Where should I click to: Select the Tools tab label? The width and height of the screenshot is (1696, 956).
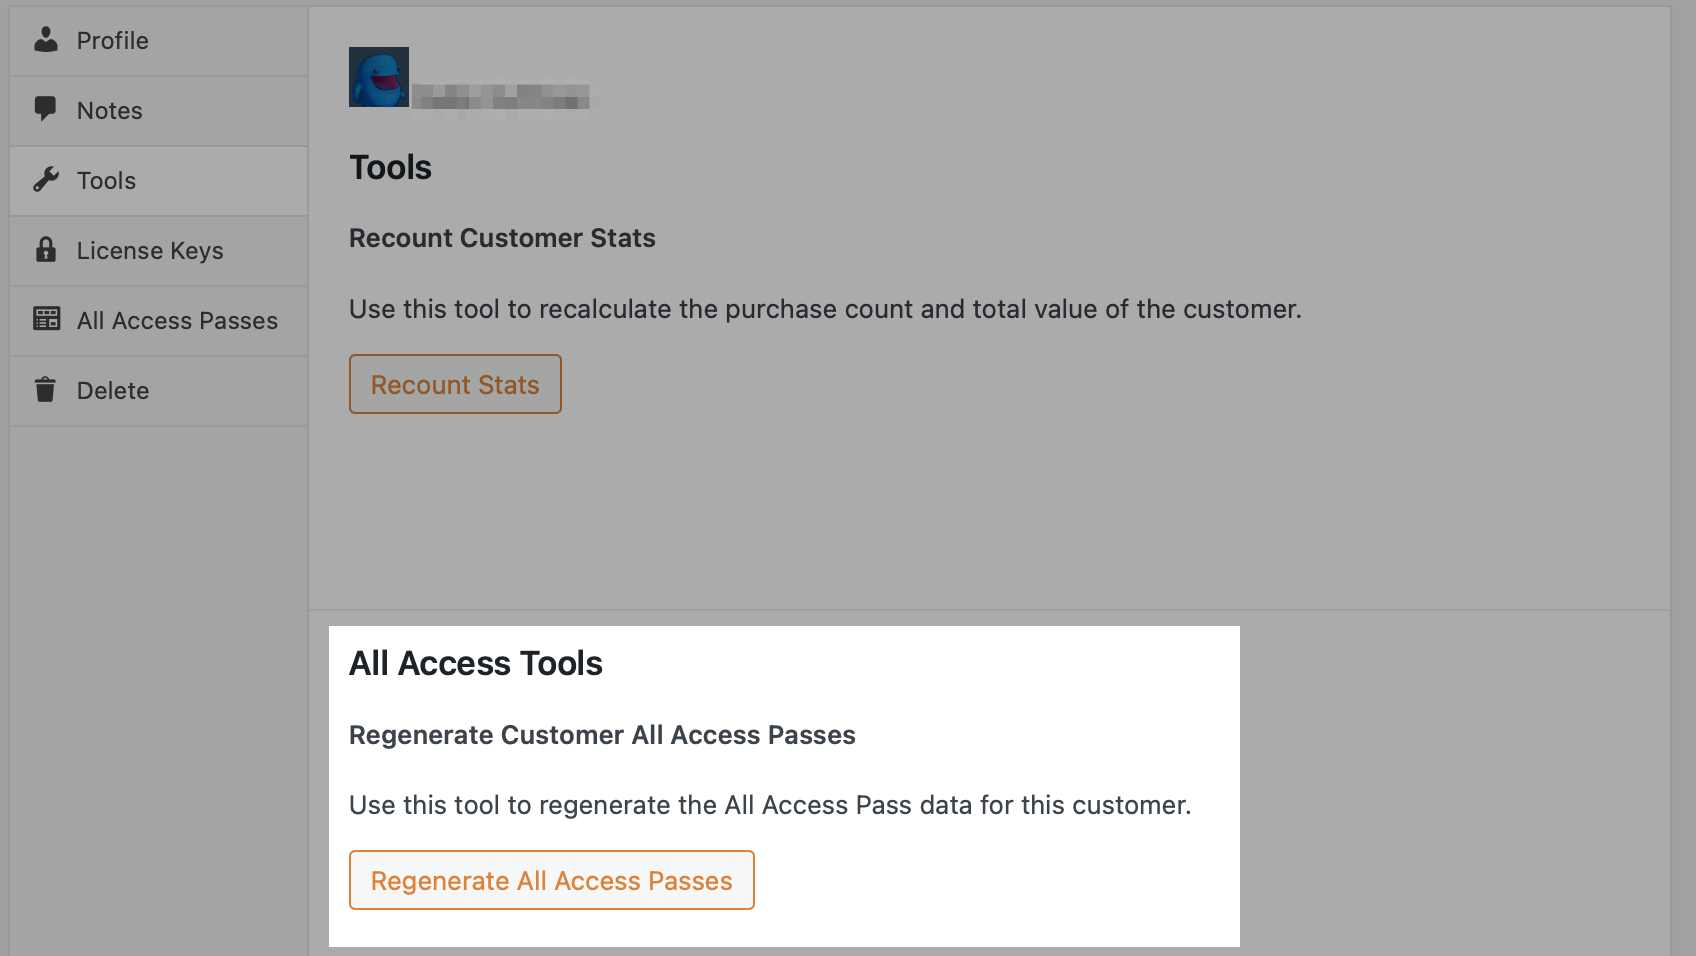point(106,181)
